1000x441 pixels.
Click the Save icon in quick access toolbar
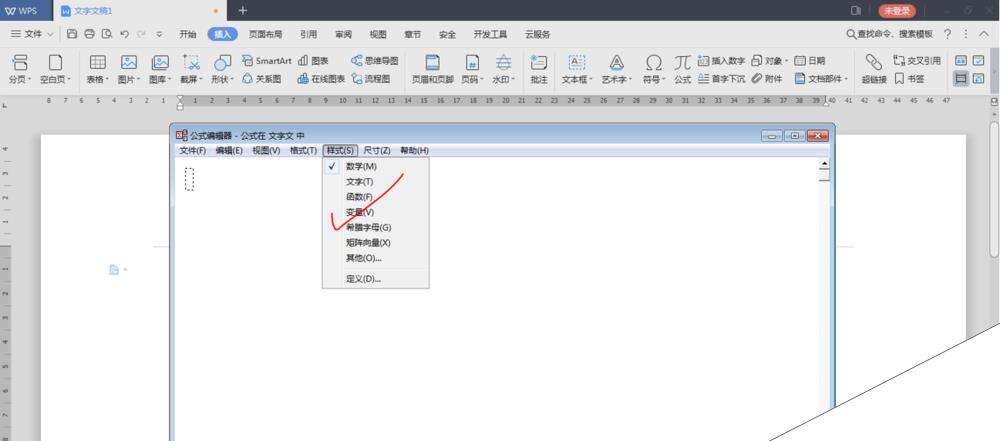[x=72, y=34]
